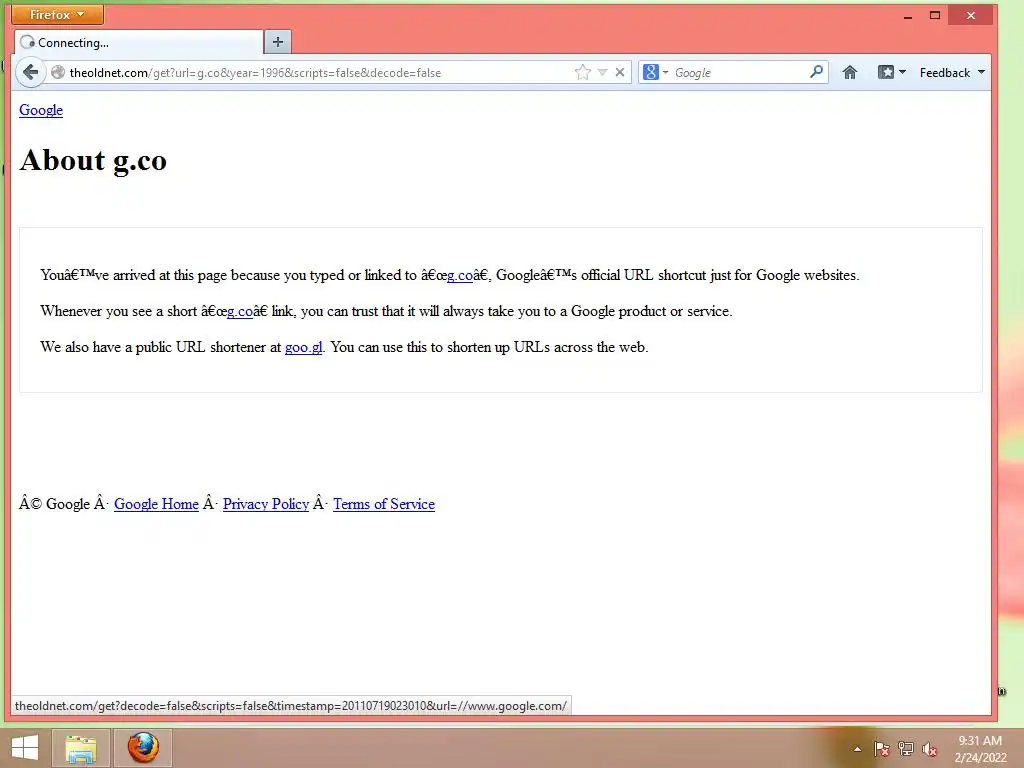The height and width of the screenshot is (768, 1024).
Task: Expand the bookmarks button dropdown arrow
Action: (903, 72)
